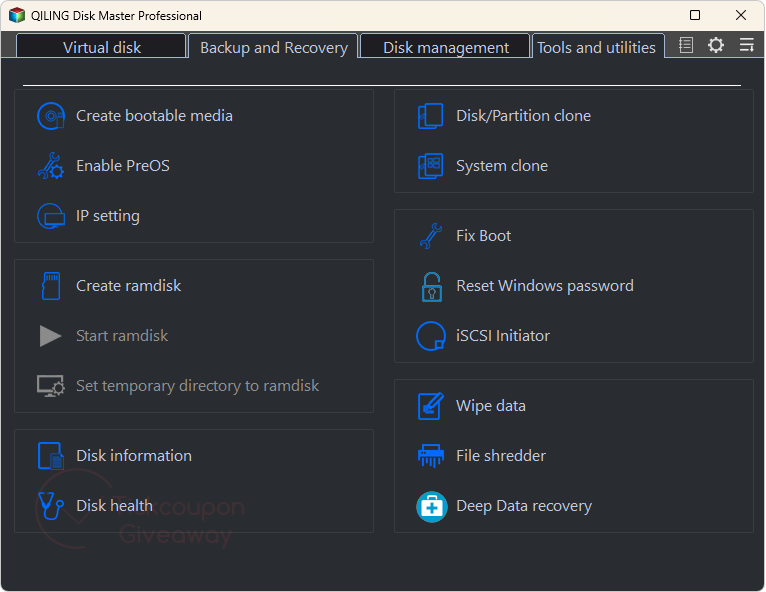
Task: View Disk information label
Action: (x=134, y=455)
